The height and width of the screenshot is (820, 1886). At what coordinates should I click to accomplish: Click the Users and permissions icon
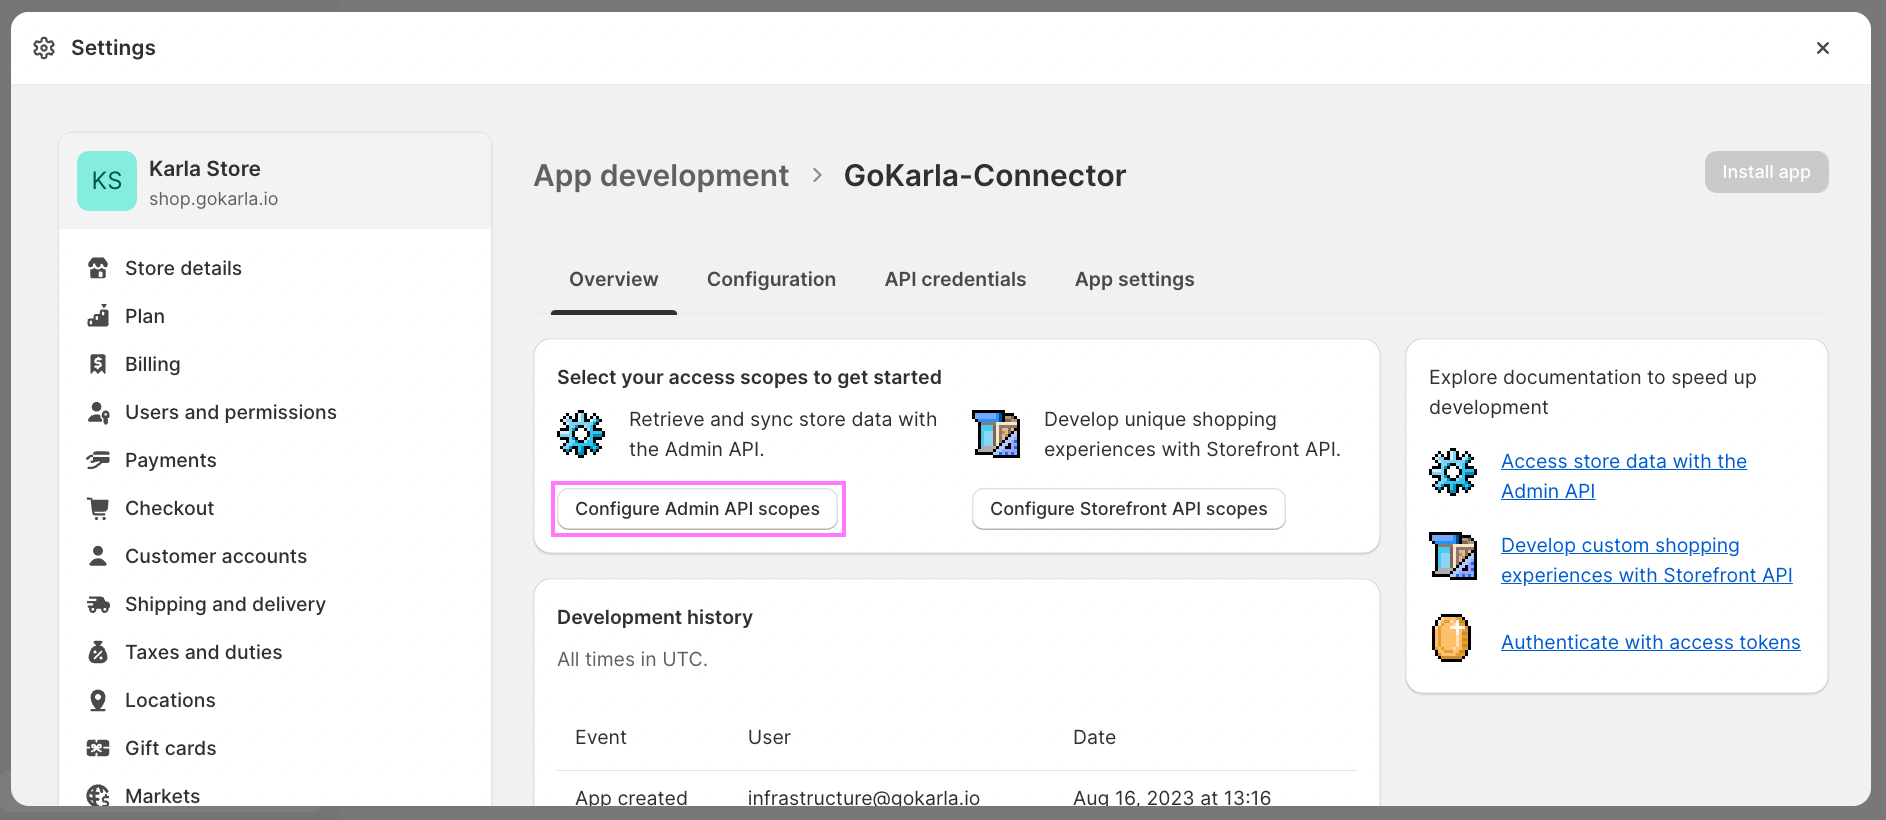(x=98, y=412)
